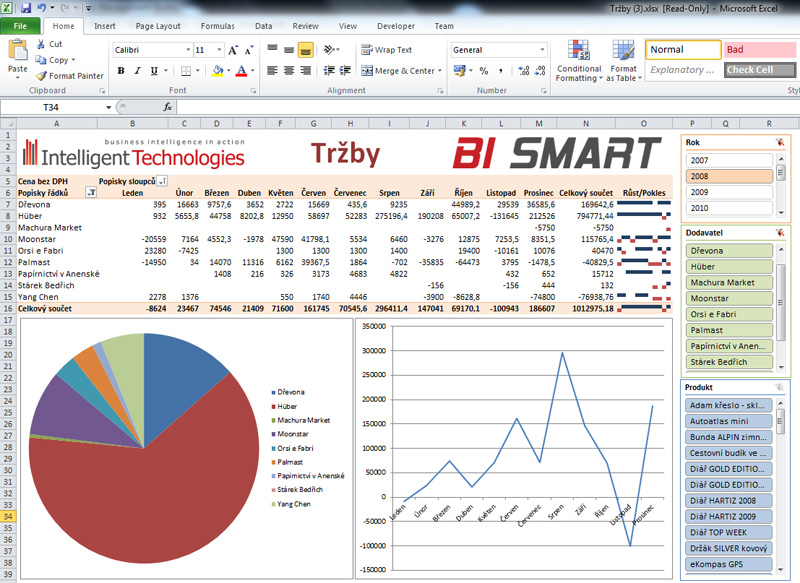Open the Alignment dialog launcher
Viewport: 800px width, 583px height.
[440, 91]
